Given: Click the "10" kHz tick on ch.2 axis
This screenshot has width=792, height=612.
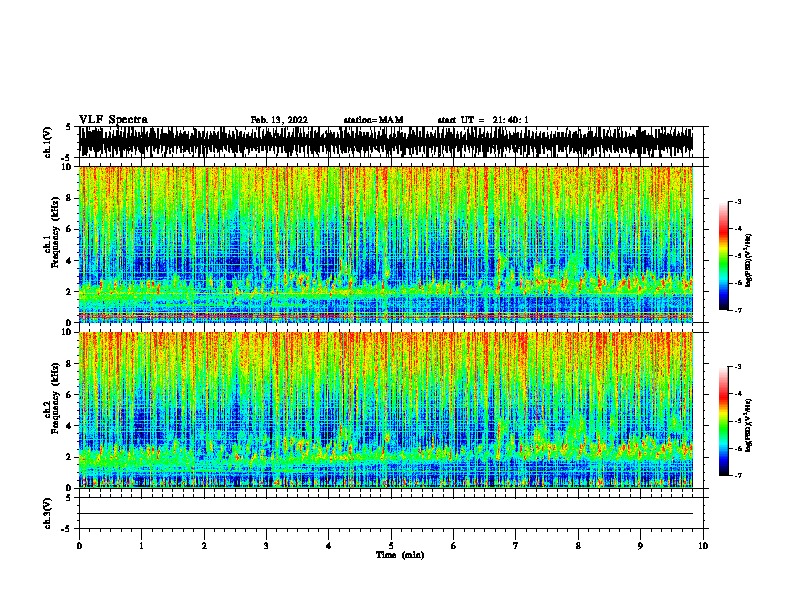Looking at the screenshot, I should [67, 332].
